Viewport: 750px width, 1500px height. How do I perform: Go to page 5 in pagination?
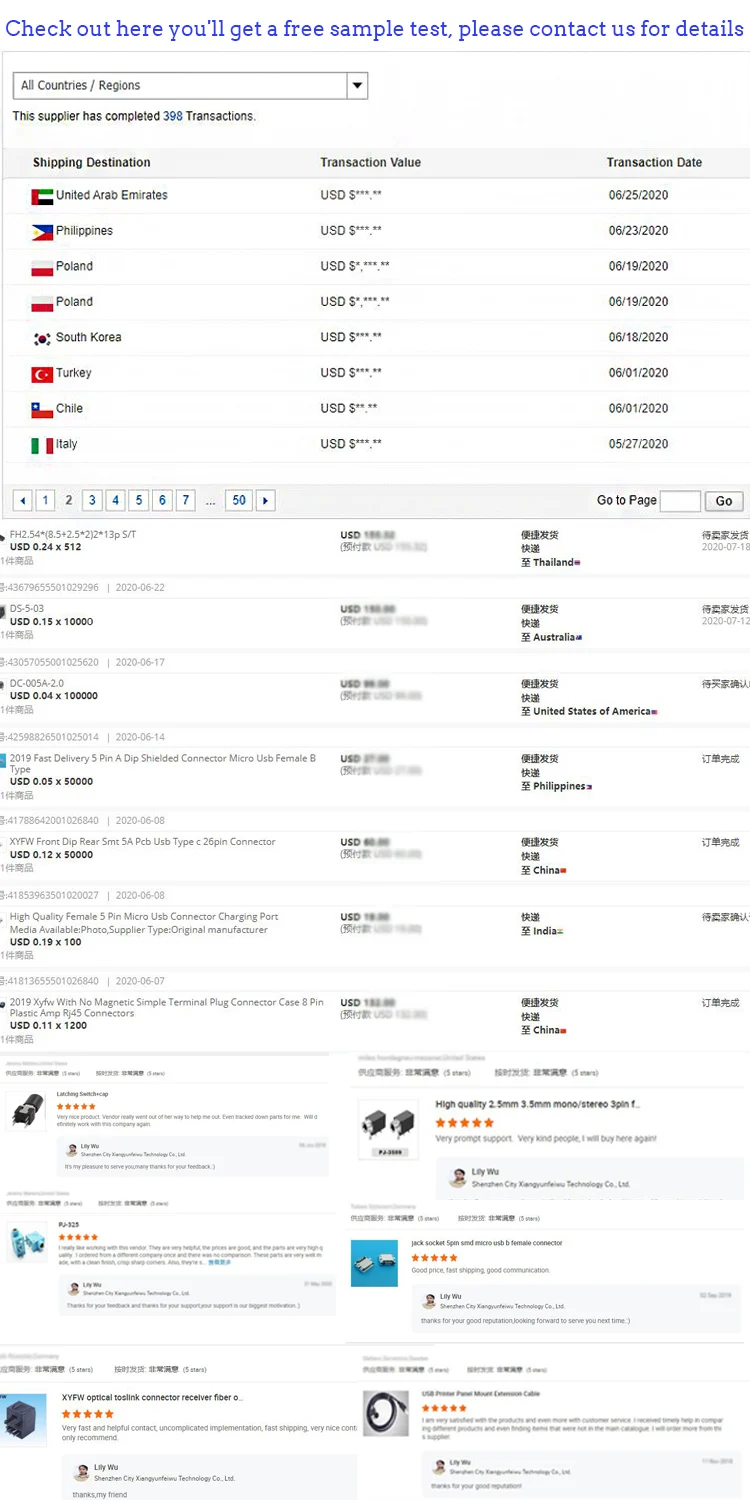[139, 500]
